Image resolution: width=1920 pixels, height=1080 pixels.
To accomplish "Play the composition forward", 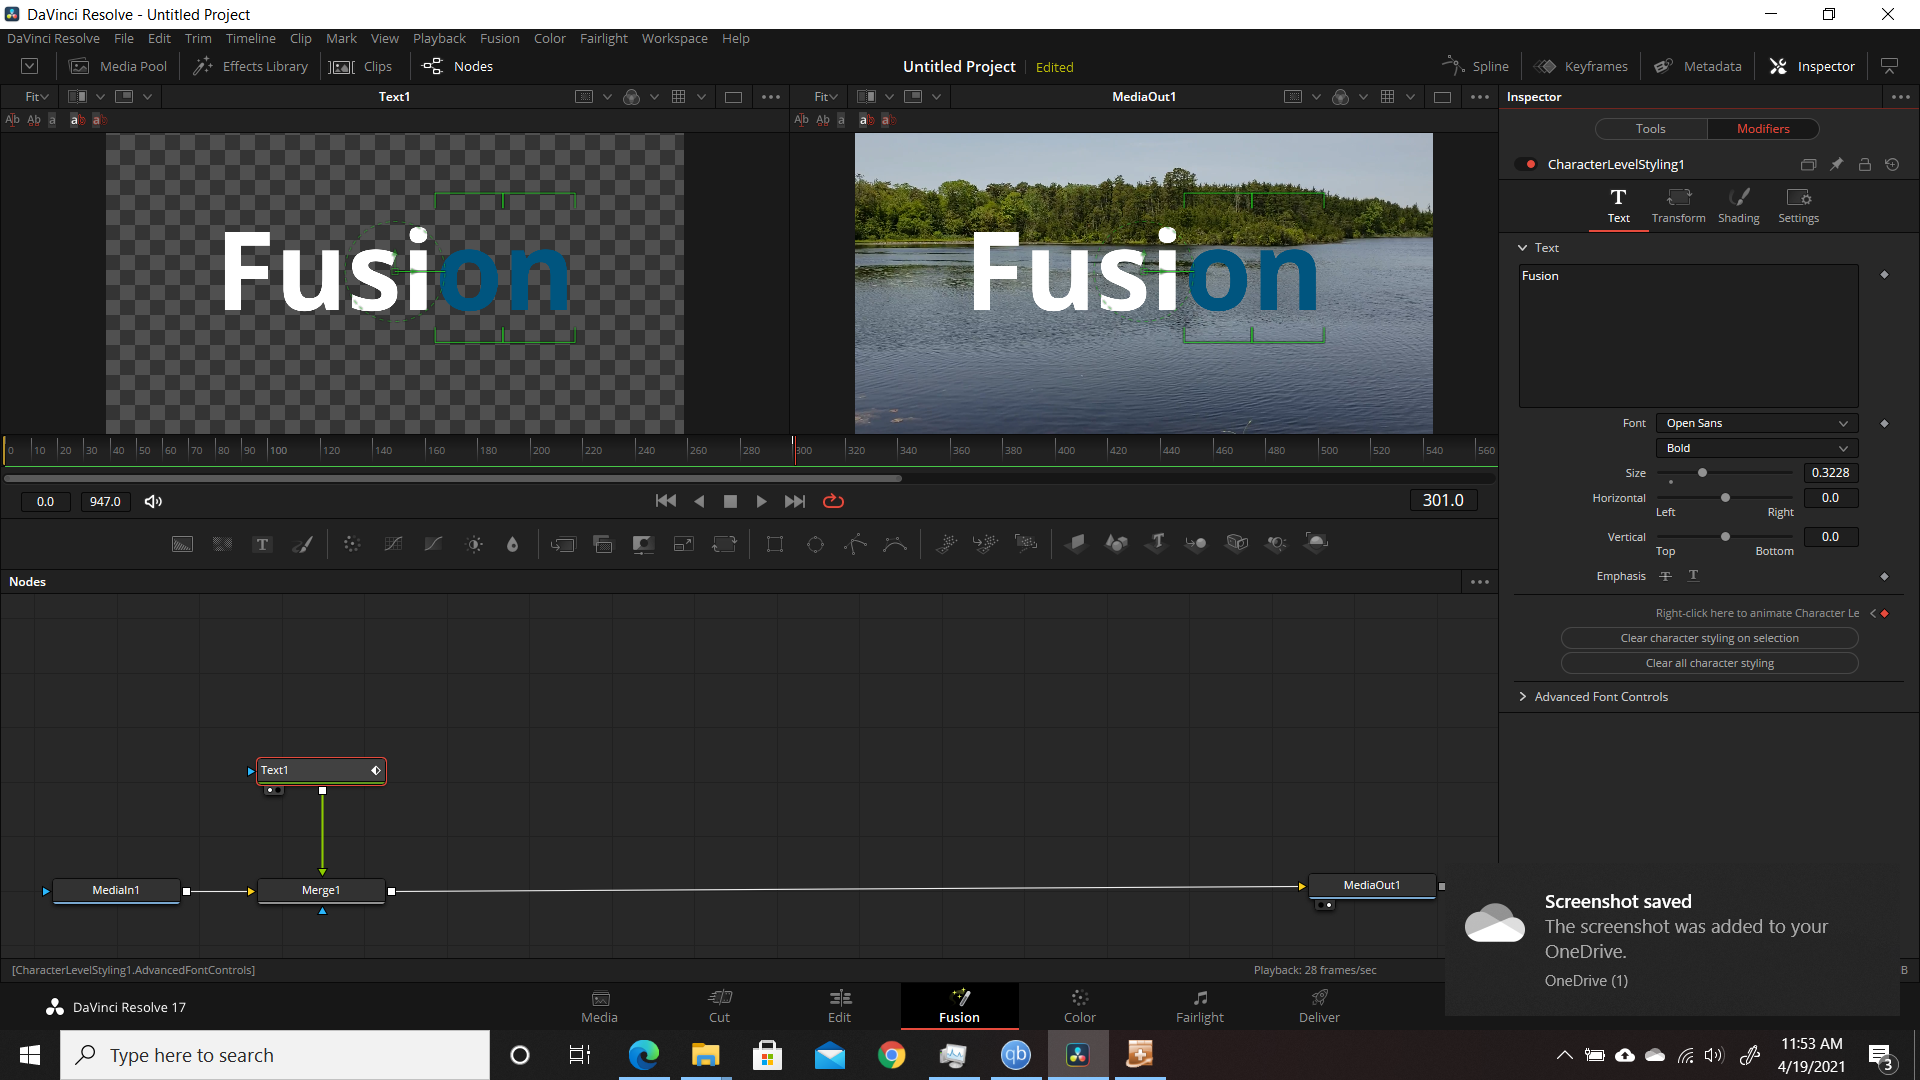I will tap(762, 501).
